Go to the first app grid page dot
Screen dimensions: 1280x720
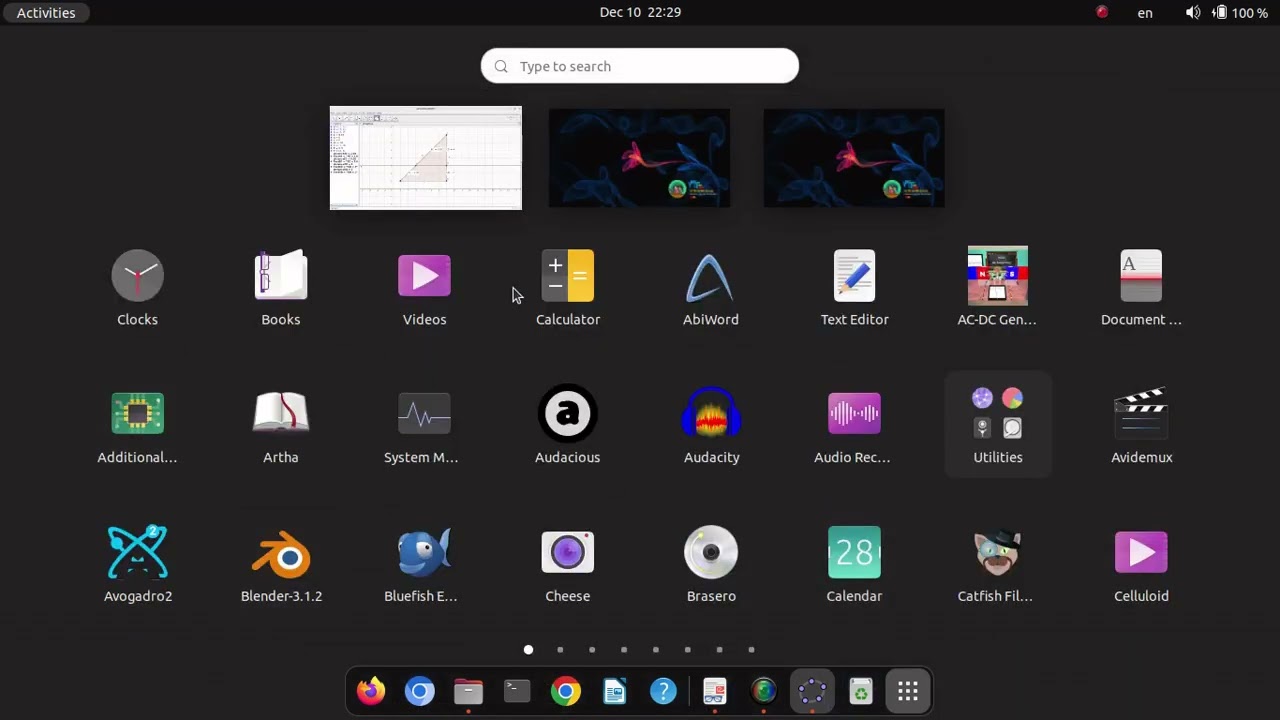[x=528, y=650]
